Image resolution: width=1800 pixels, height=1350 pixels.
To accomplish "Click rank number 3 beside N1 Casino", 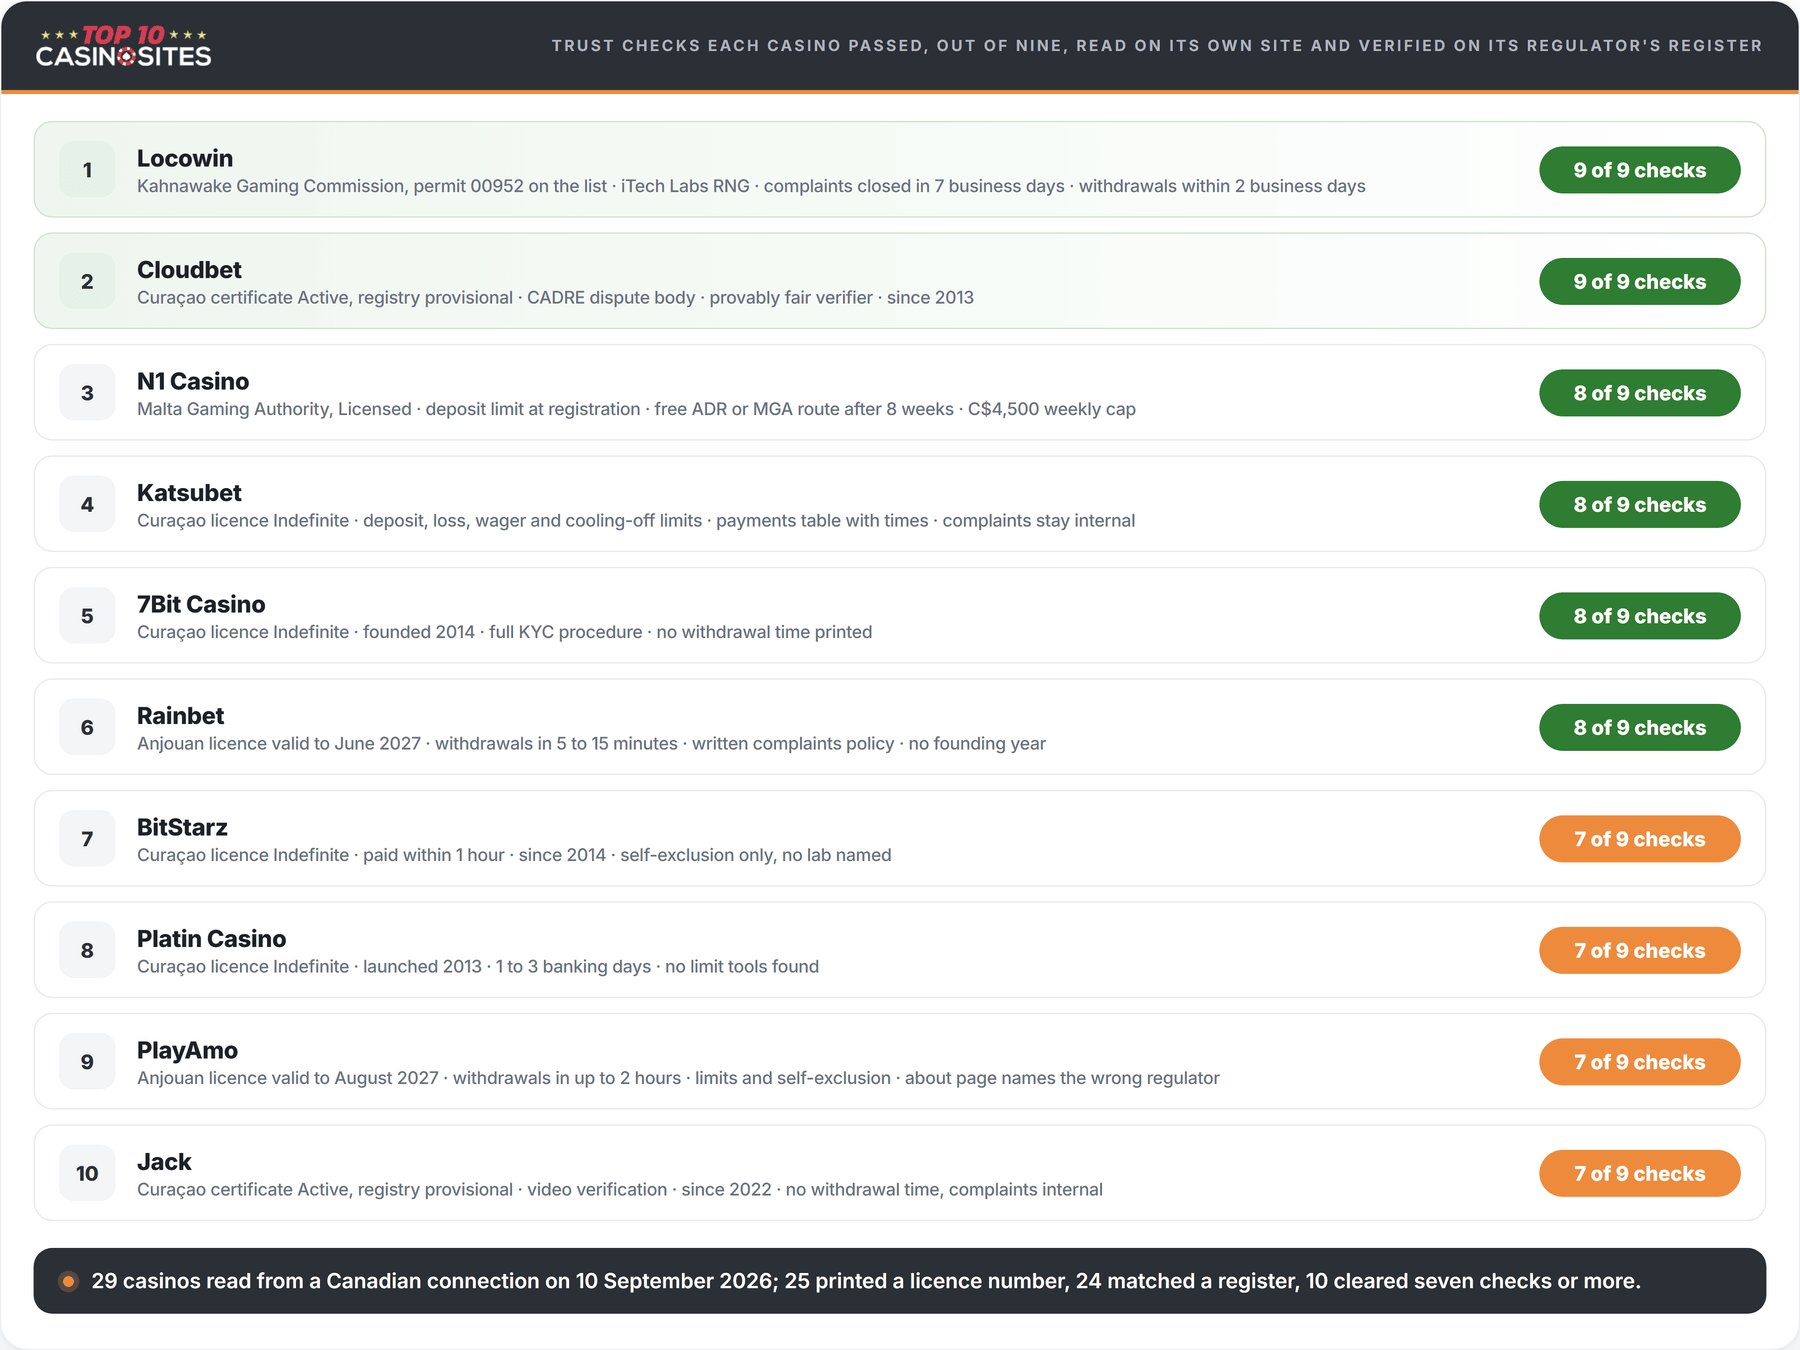I will 87,393.
